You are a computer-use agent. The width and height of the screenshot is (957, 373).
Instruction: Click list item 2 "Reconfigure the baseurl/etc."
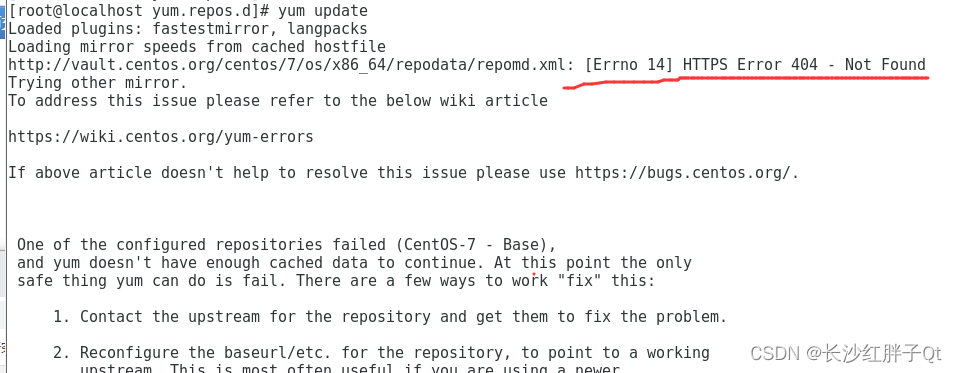381,353
